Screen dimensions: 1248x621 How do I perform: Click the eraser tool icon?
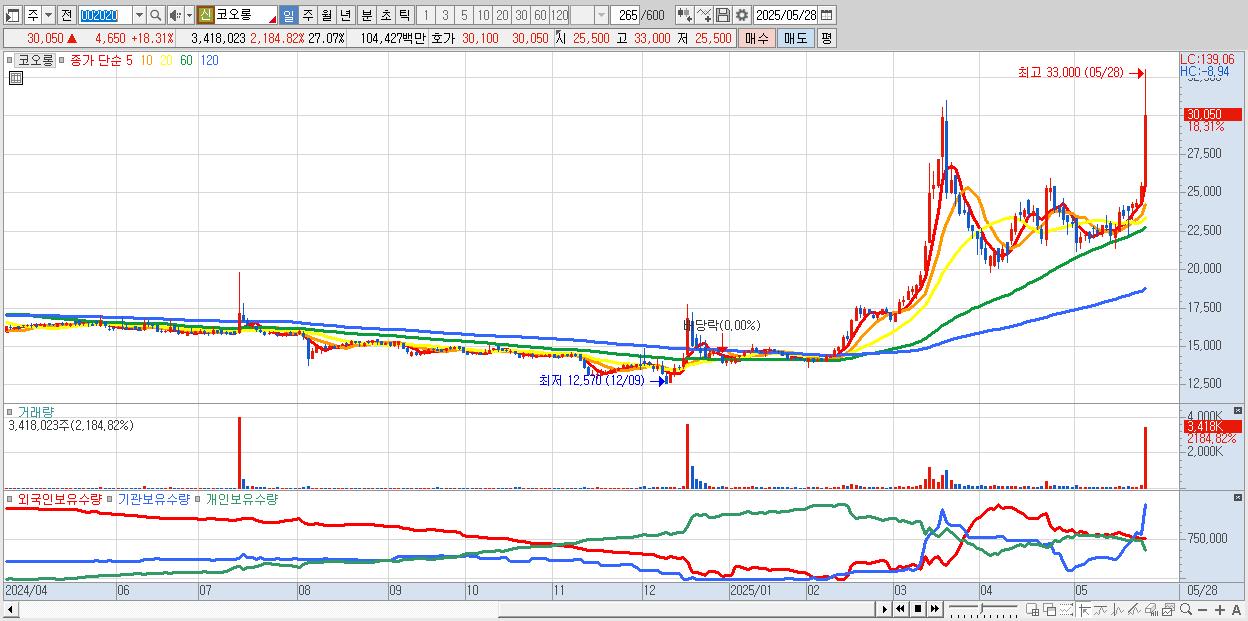(x=1152, y=609)
